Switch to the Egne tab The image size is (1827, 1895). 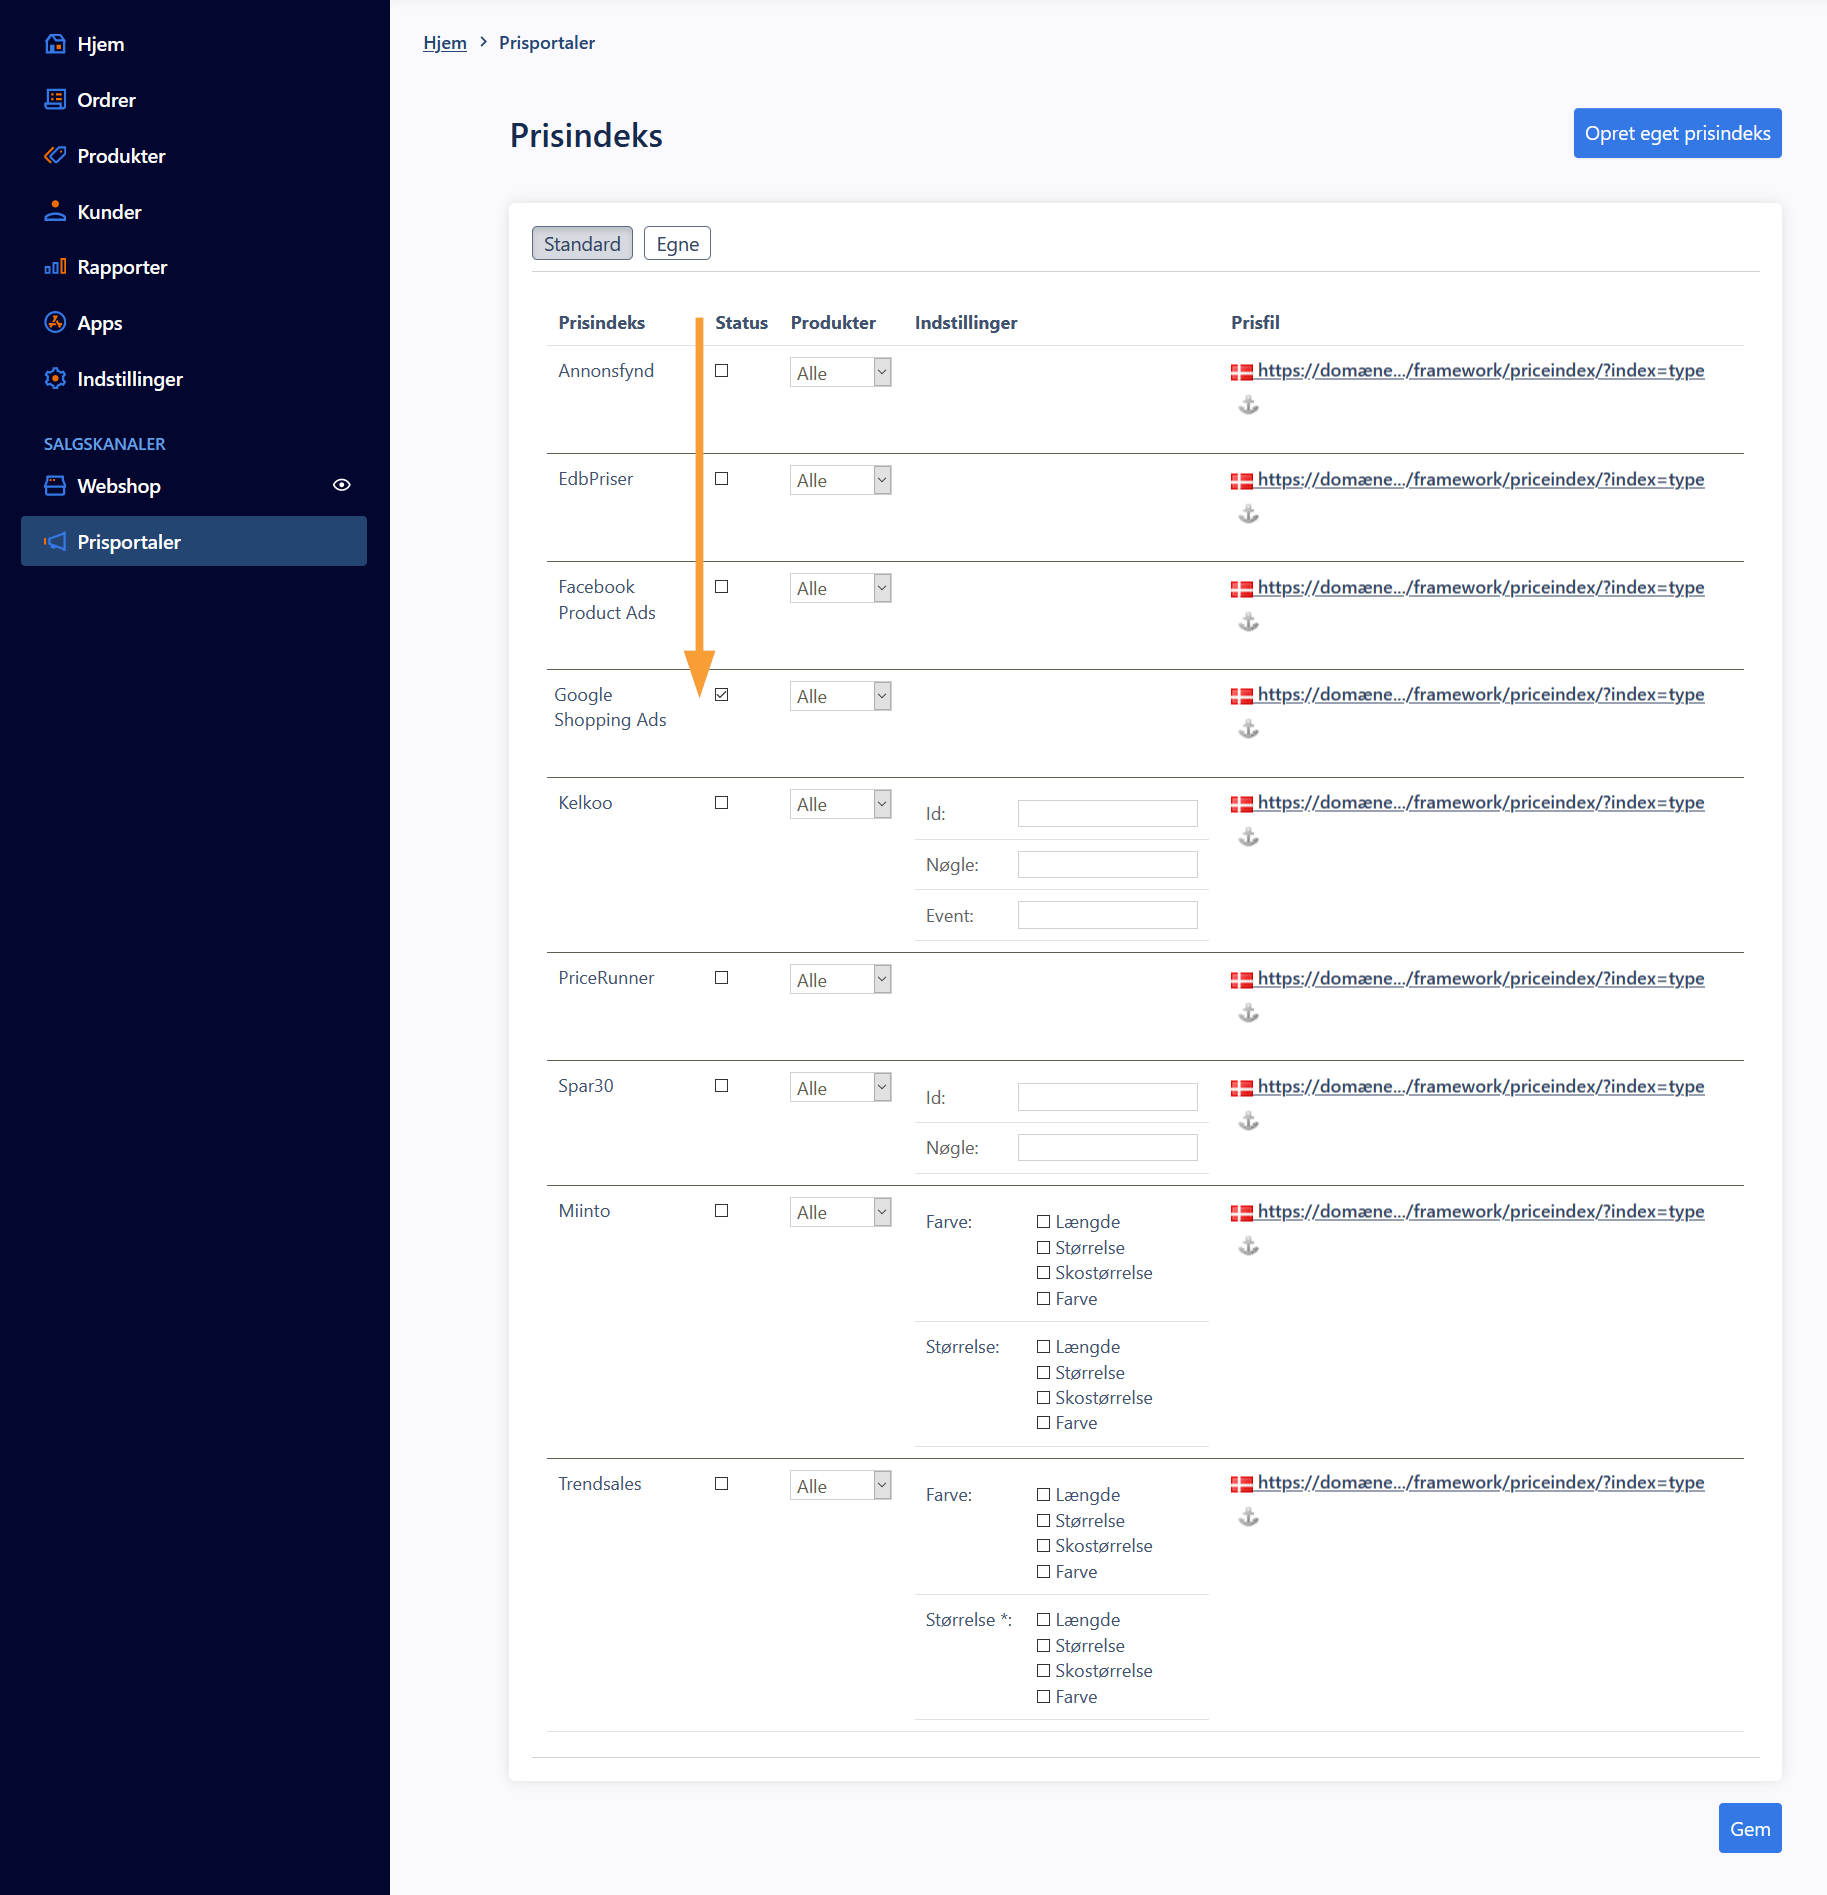[x=678, y=244]
